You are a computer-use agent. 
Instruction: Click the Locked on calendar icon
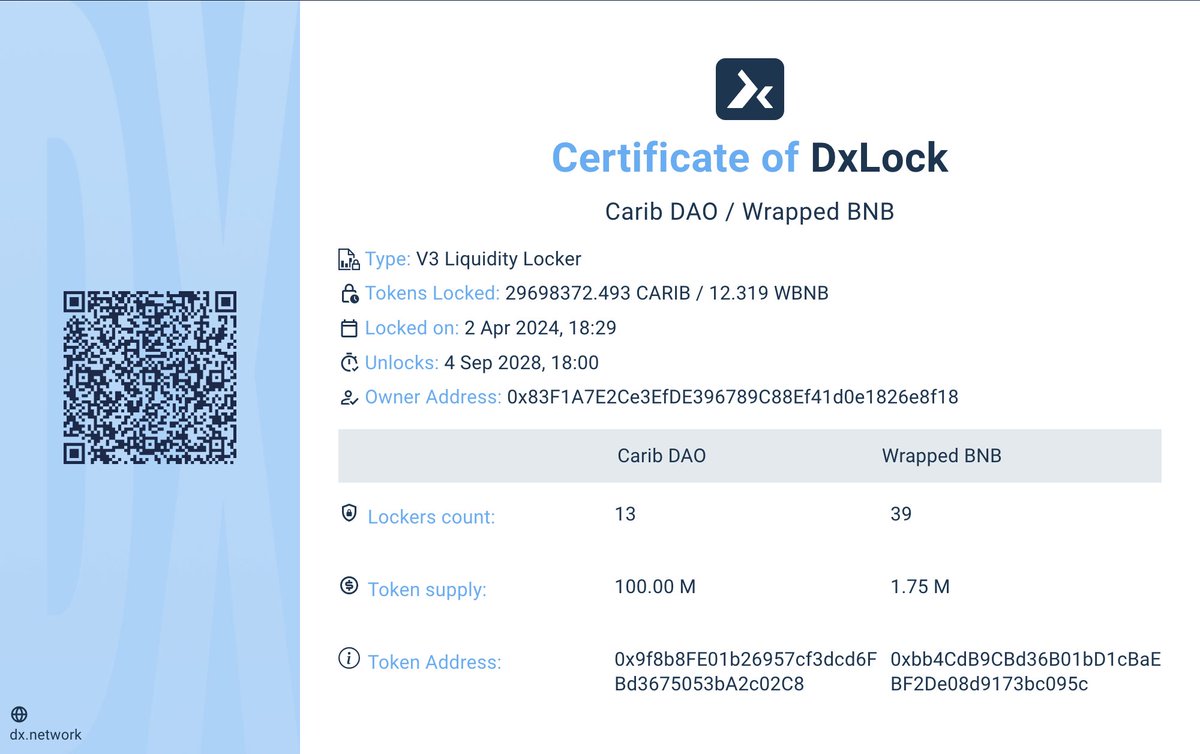pos(349,328)
